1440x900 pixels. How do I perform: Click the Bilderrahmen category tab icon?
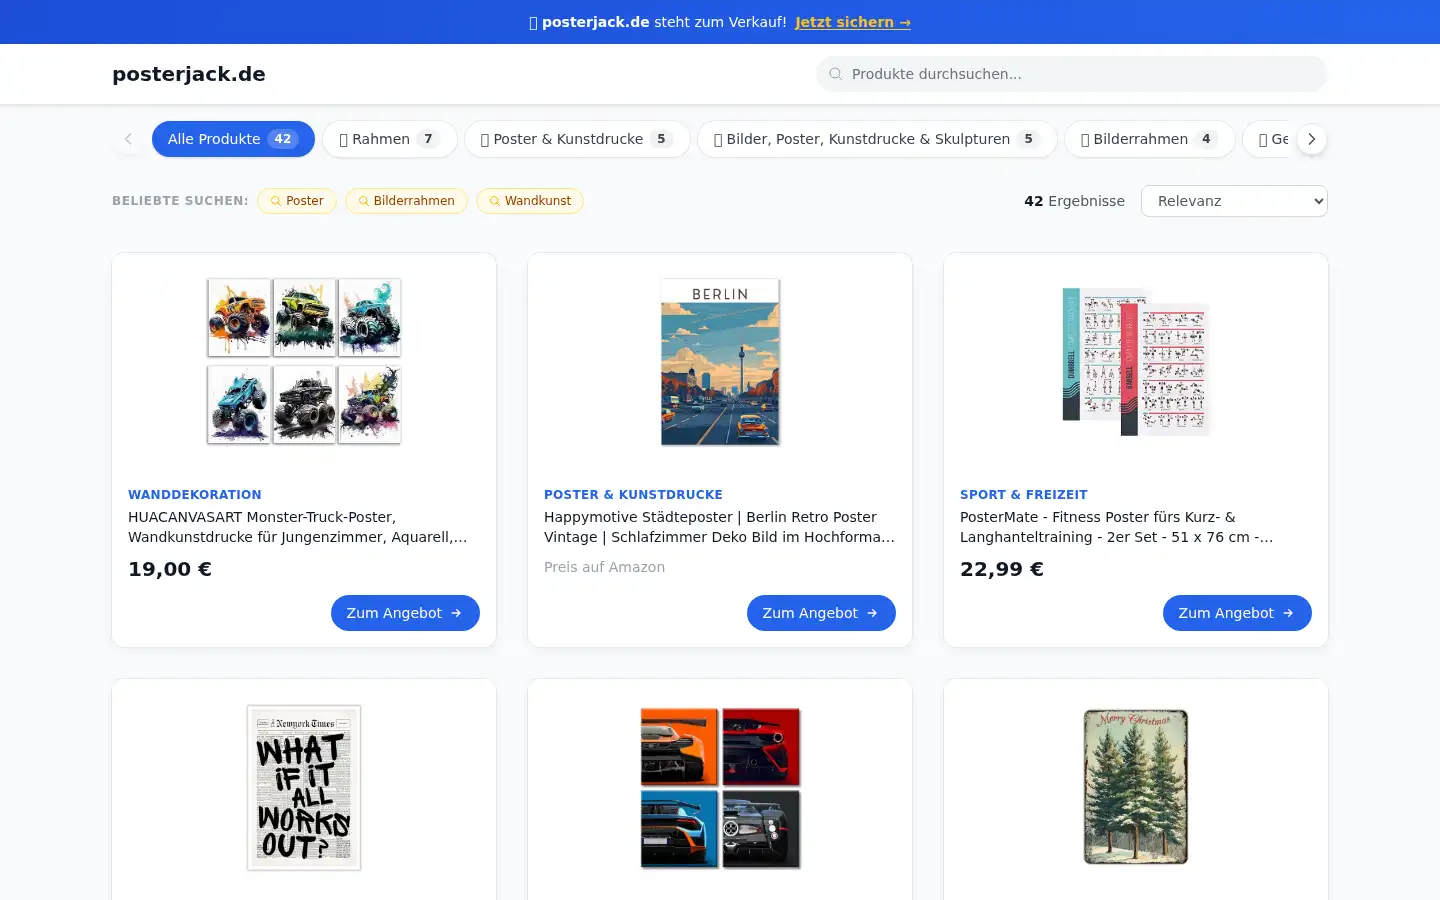coord(1085,140)
